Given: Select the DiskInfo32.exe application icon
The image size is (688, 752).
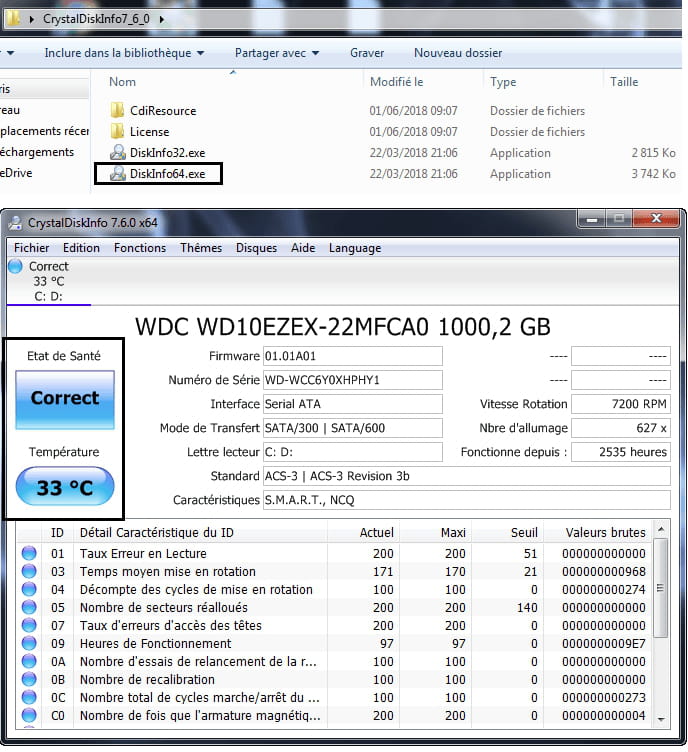Looking at the screenshot, I should tap(118, 153).
